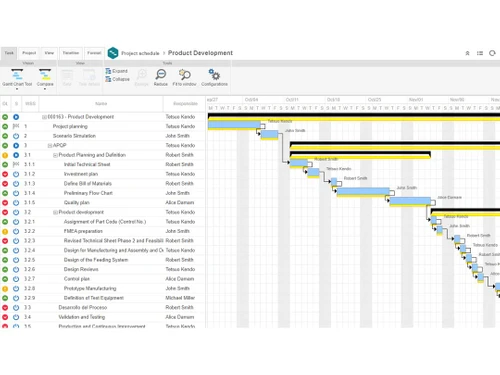Select the Investment plan task name
Image resolution: width=500 pixels, height=375 pixels.
click(81, 174)
